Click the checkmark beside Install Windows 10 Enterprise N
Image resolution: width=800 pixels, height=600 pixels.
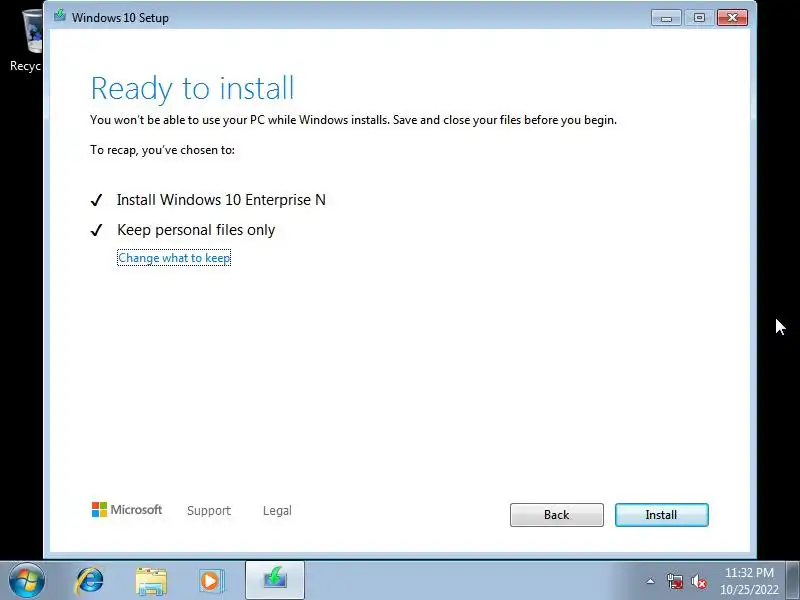click(96, 200)
